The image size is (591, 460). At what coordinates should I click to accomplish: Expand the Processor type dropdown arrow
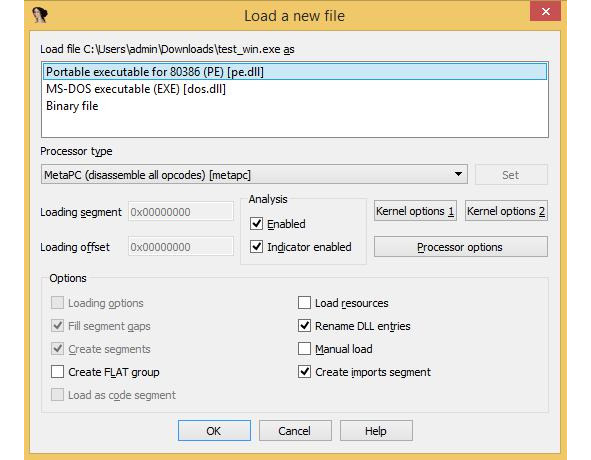tap(458, 174)
